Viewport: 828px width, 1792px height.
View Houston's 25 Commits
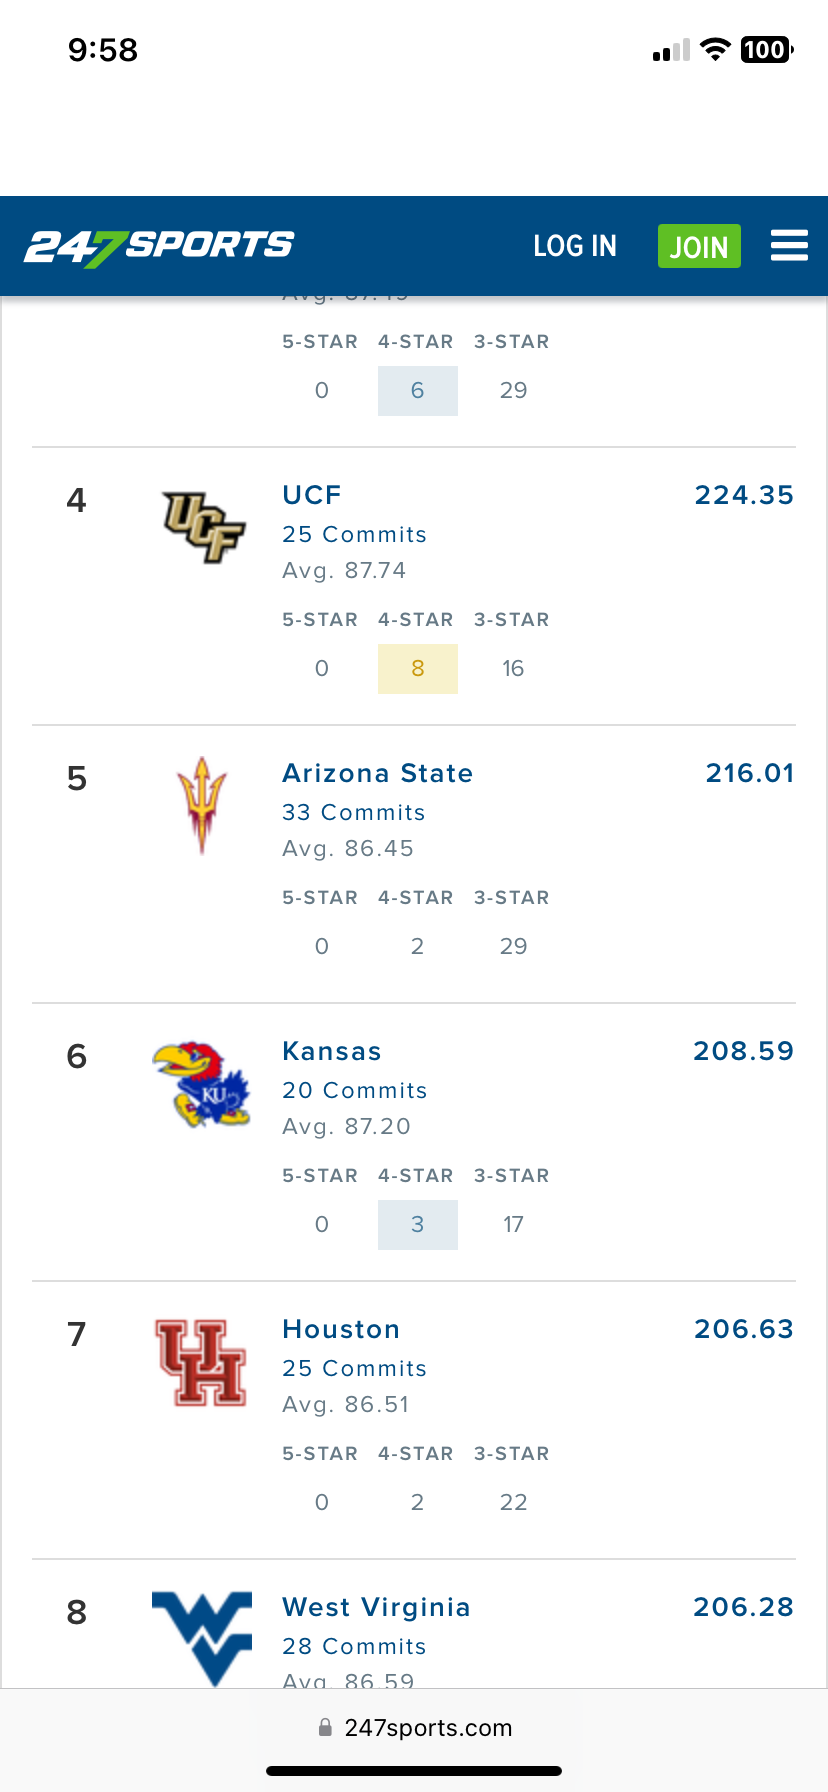pos(355,1368)
